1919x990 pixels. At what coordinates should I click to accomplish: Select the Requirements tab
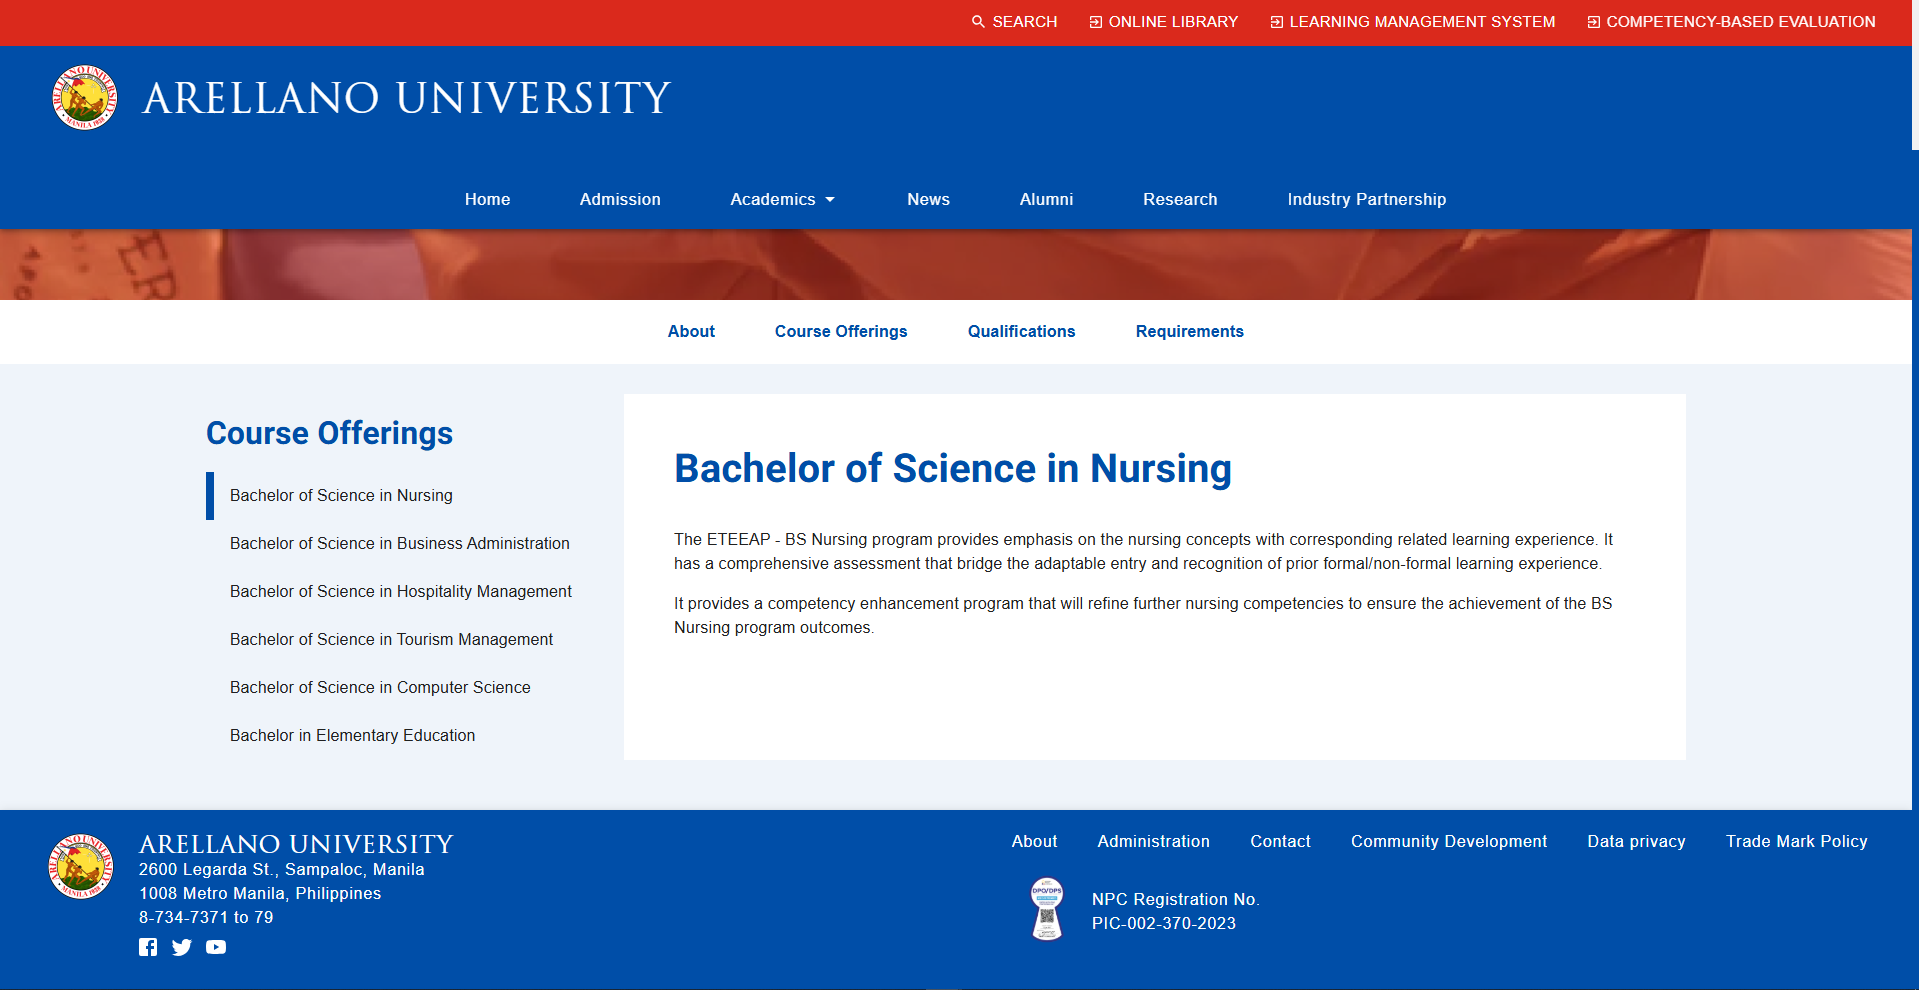point(1189,331)
